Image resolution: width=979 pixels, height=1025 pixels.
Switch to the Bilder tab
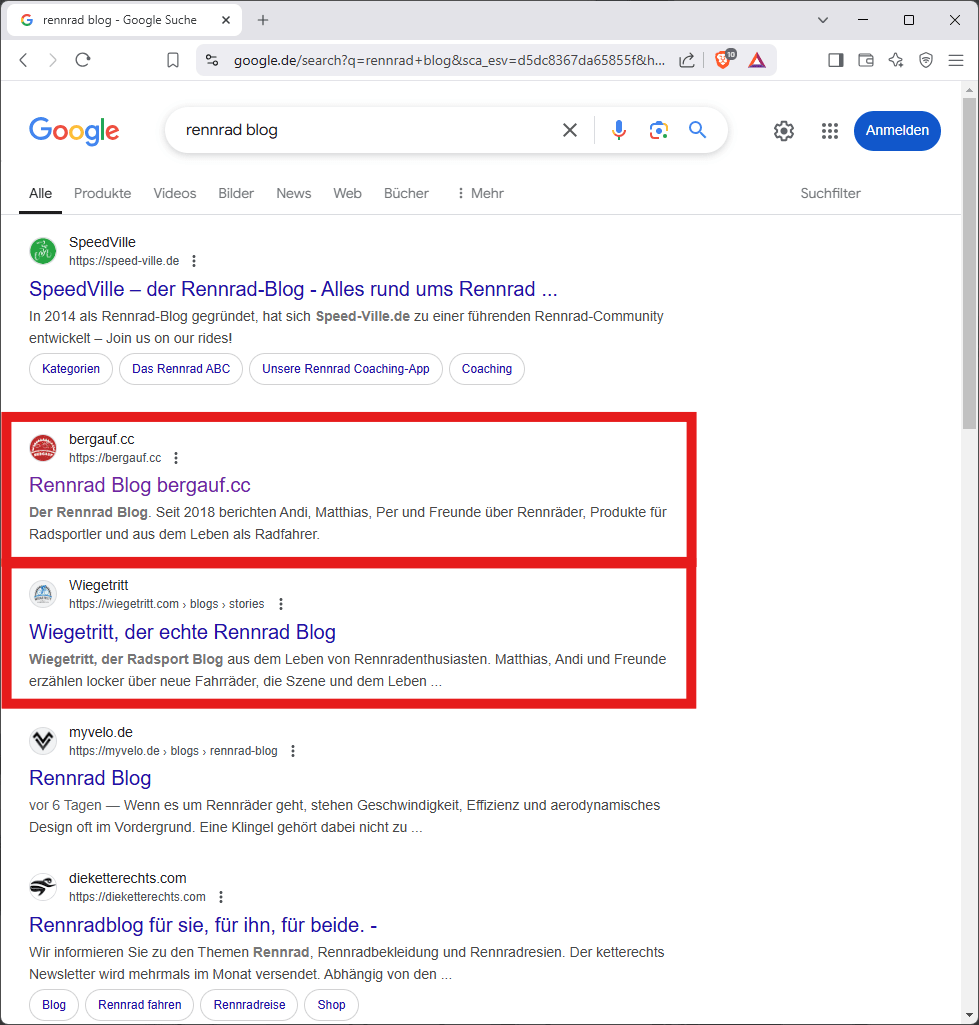coord(236,193)
